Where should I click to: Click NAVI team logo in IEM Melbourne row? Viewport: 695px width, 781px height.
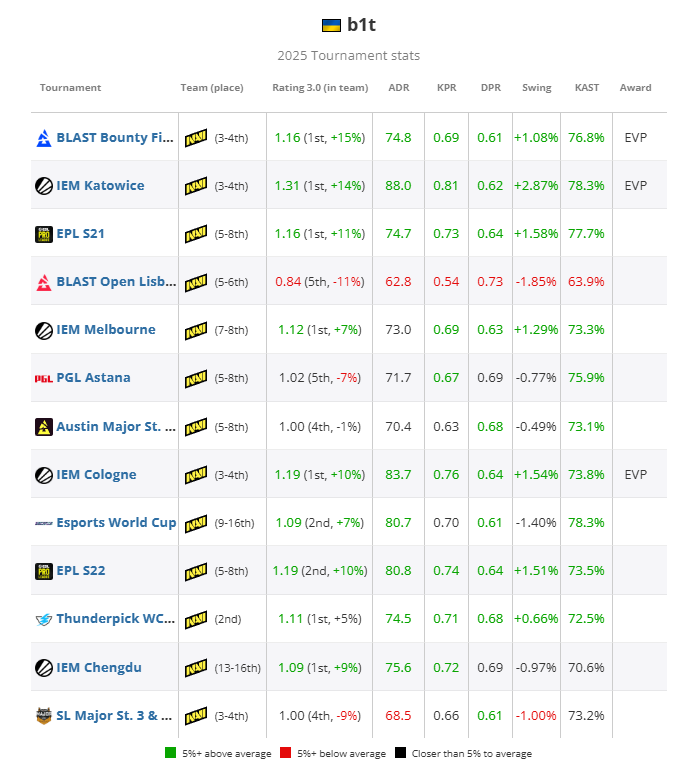(x=196, y=330)
